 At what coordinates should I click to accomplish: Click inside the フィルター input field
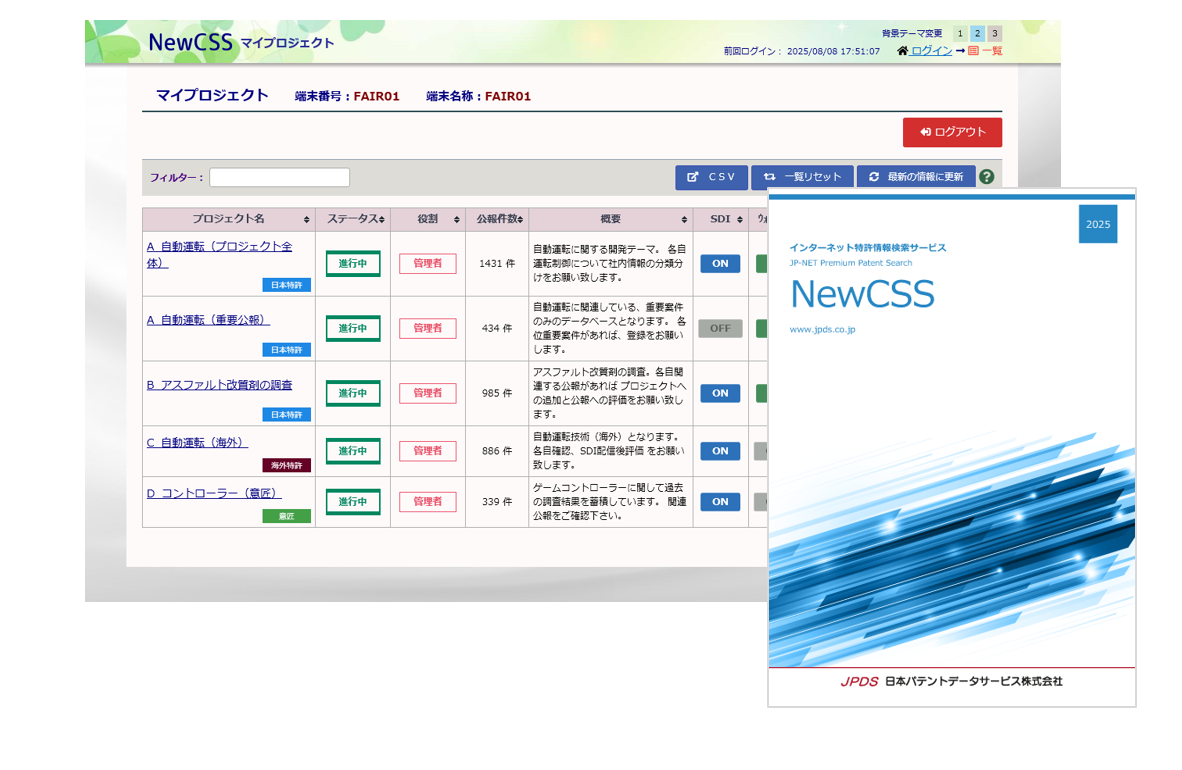[280, 177]
